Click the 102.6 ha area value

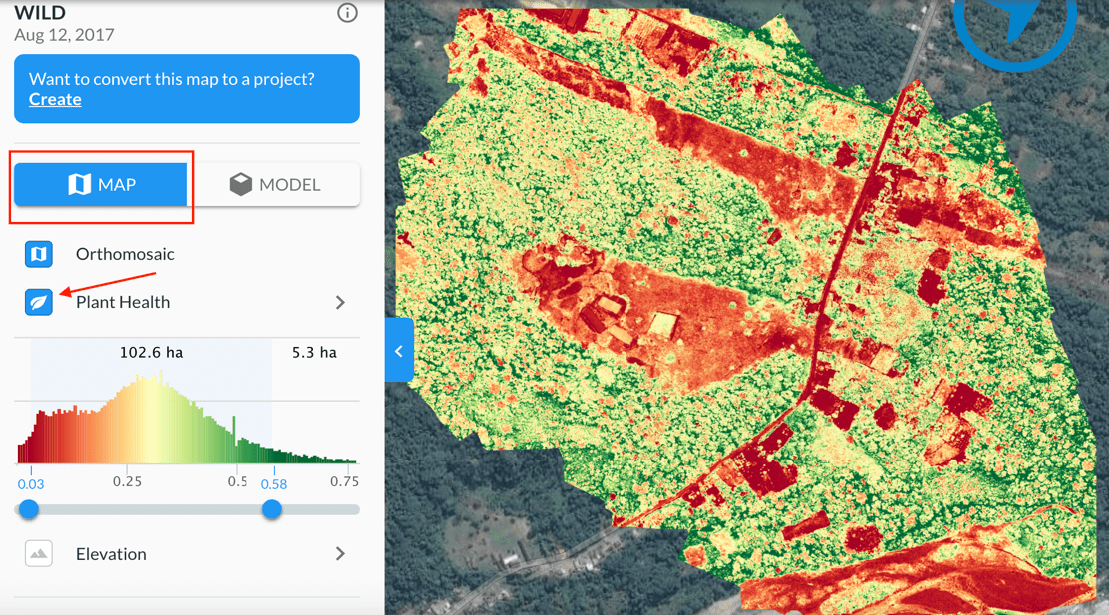(x=151, y=353)
